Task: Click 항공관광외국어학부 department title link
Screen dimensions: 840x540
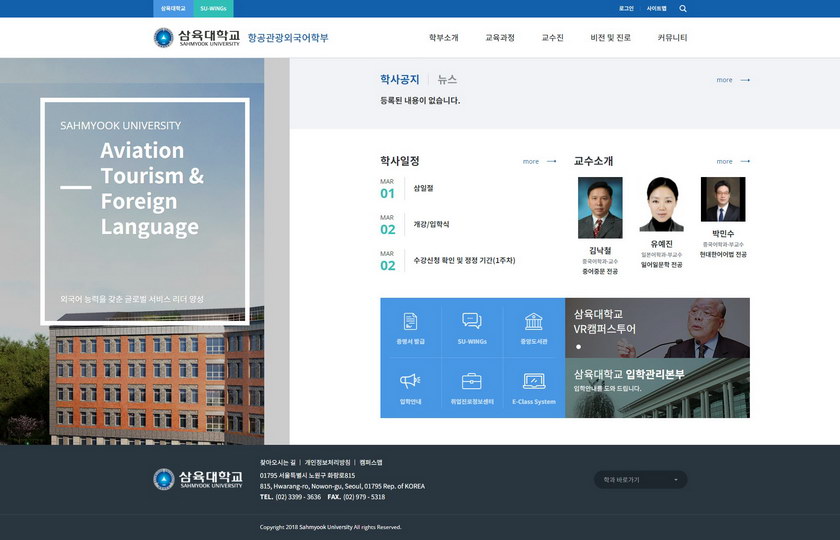Action: (x=288, y=38)
